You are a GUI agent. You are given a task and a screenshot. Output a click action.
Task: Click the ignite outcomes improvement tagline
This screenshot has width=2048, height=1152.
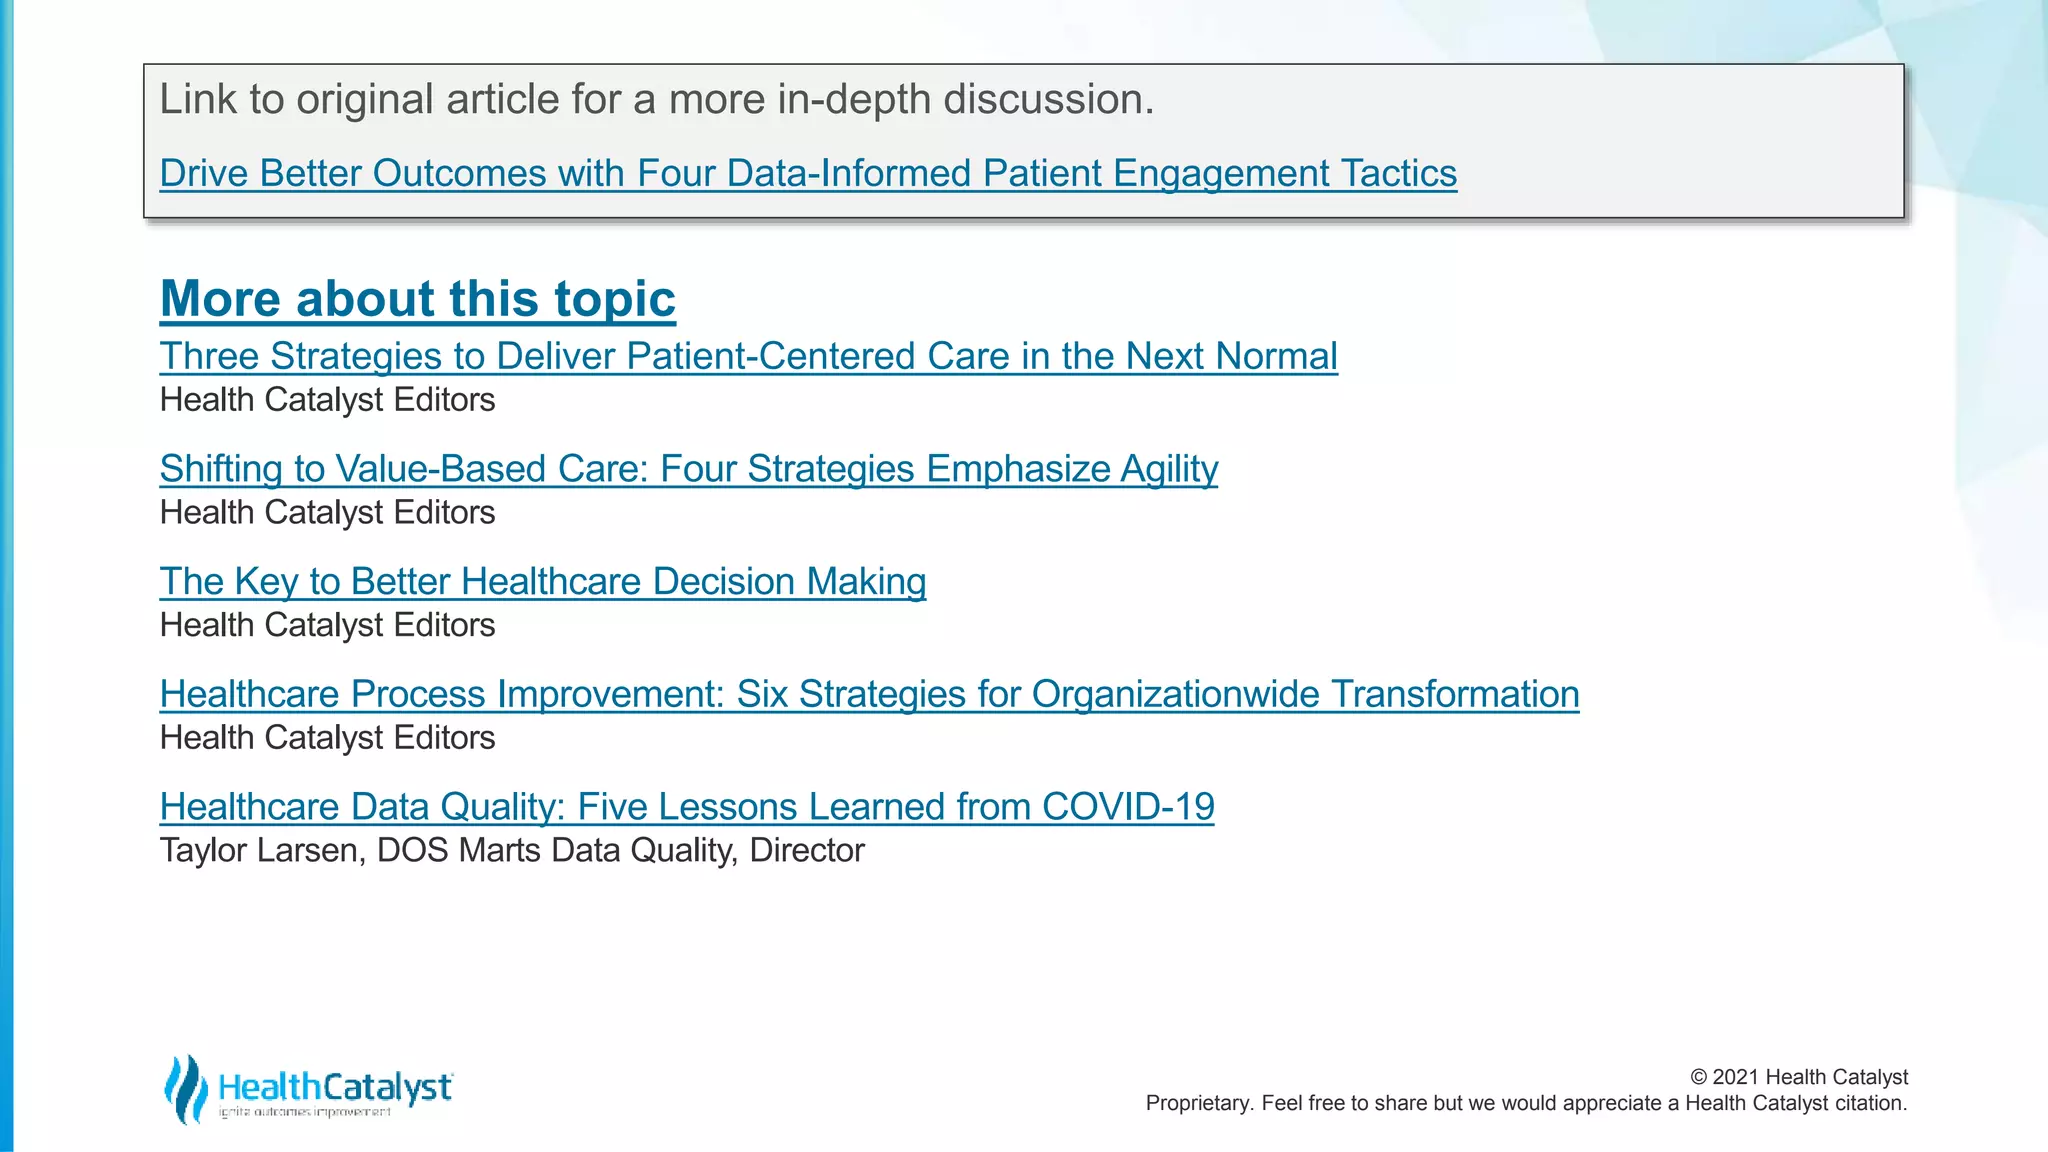305,1112
